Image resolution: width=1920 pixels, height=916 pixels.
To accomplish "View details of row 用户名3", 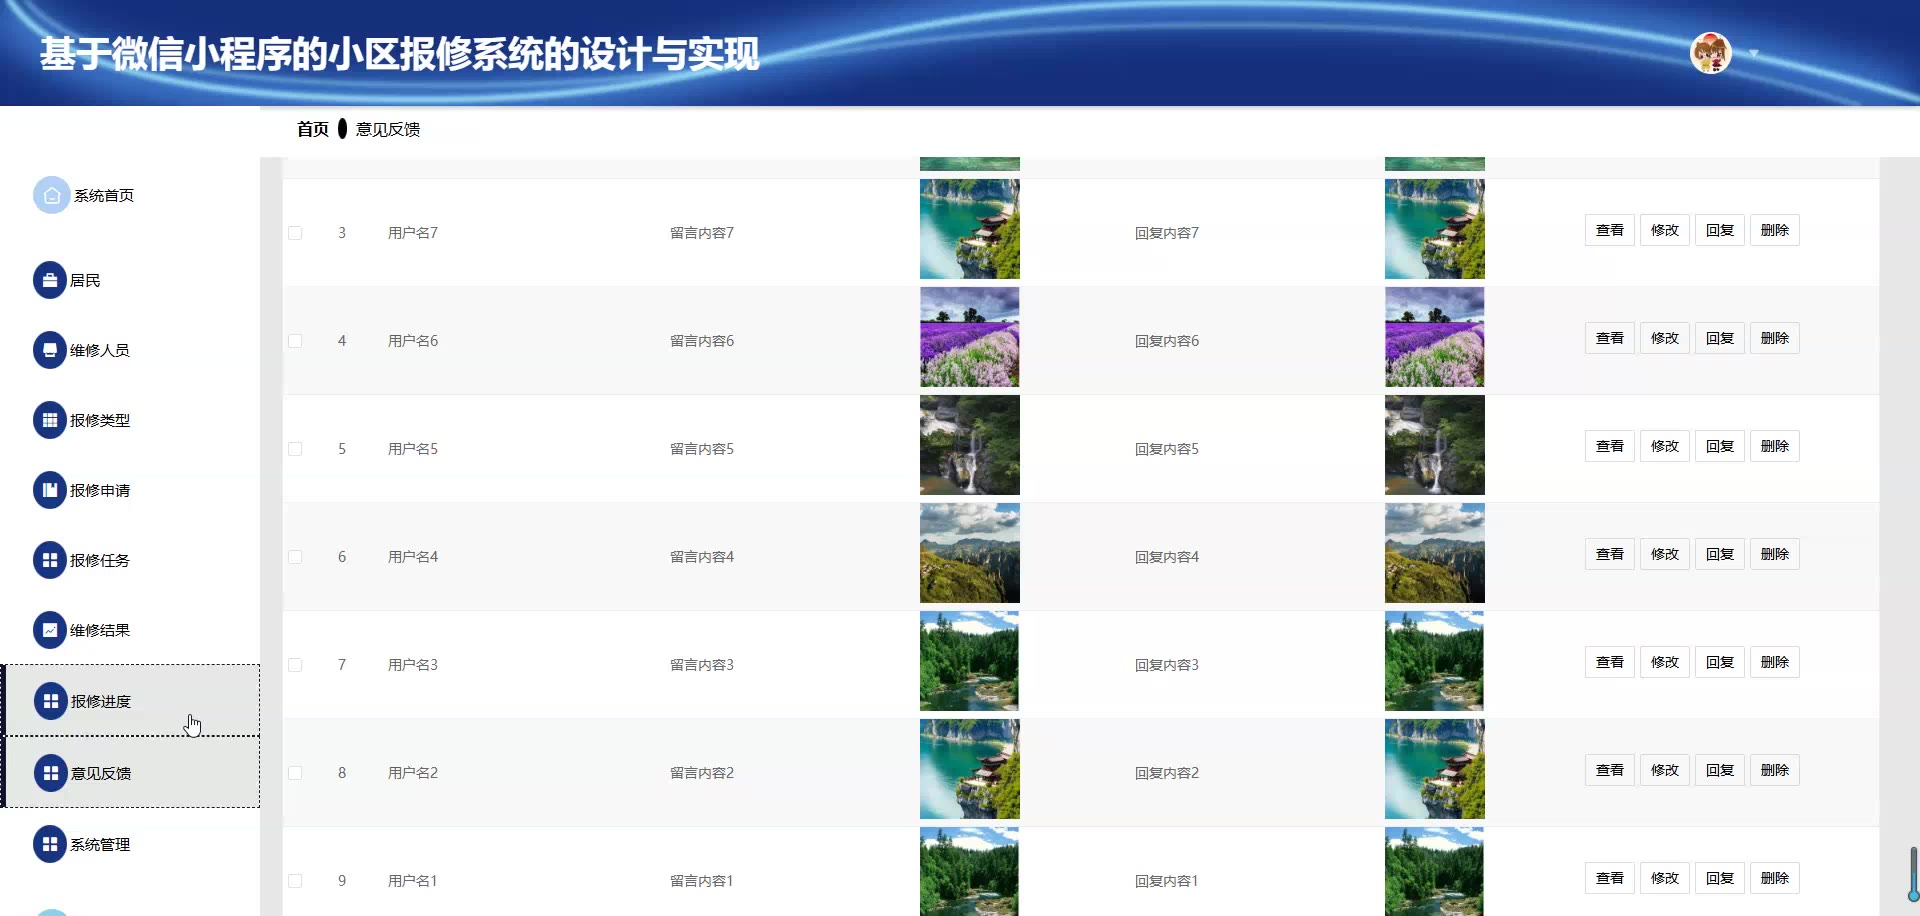I will (1610, 662).
